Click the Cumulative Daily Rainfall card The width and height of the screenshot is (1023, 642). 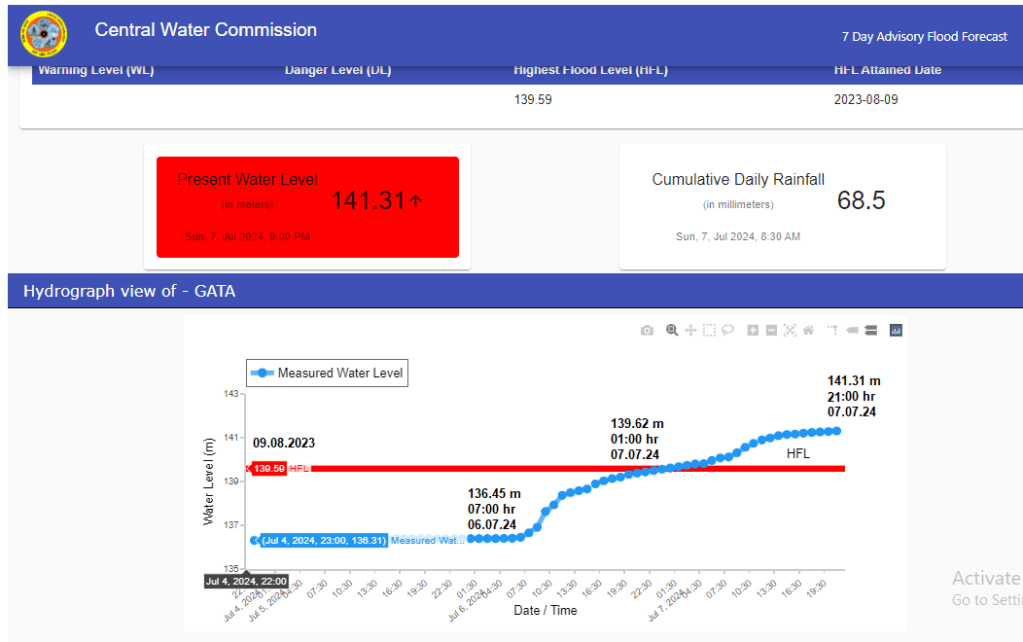[x=782, y=207]
